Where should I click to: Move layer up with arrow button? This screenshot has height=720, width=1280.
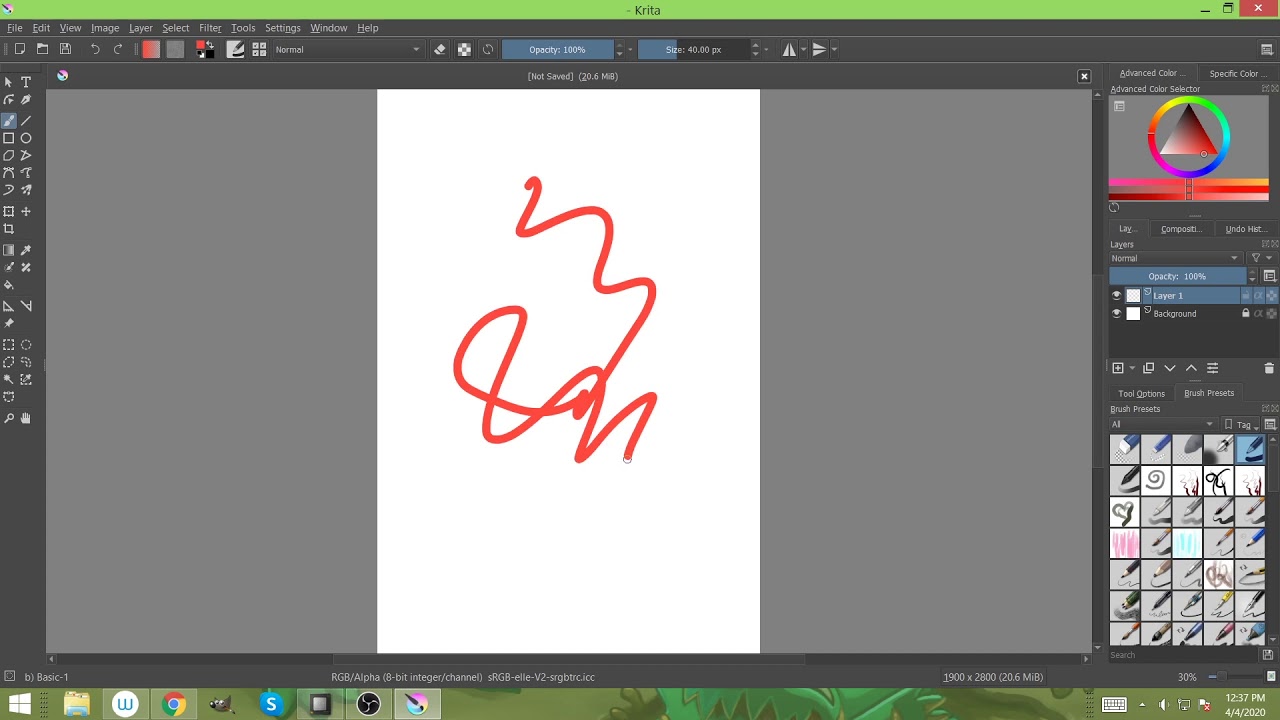(x=1191, y=368)
